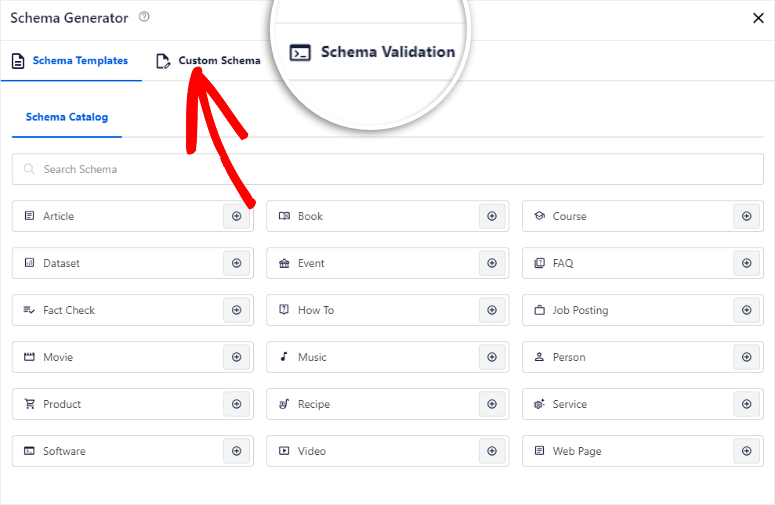Select the Schema Templates tab
The height and width of the screenshot is (505, 775).
70,61
